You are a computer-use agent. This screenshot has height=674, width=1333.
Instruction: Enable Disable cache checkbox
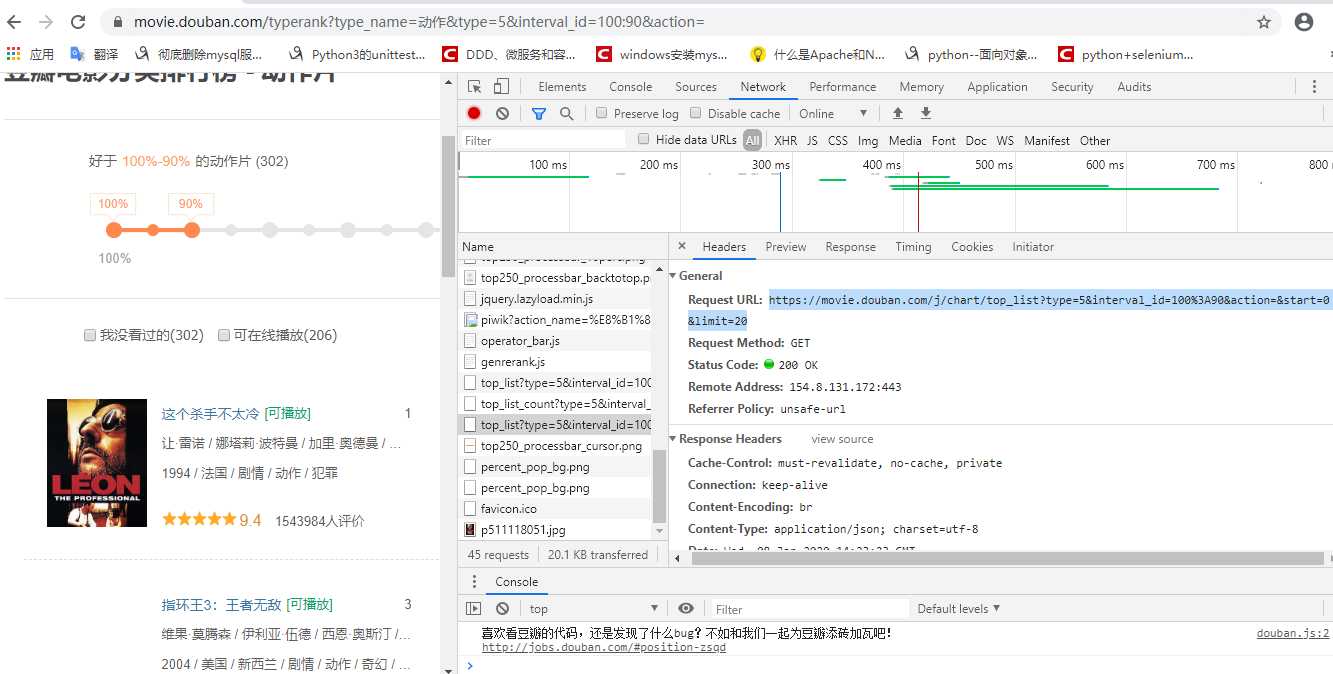click(x=696, y=113)
